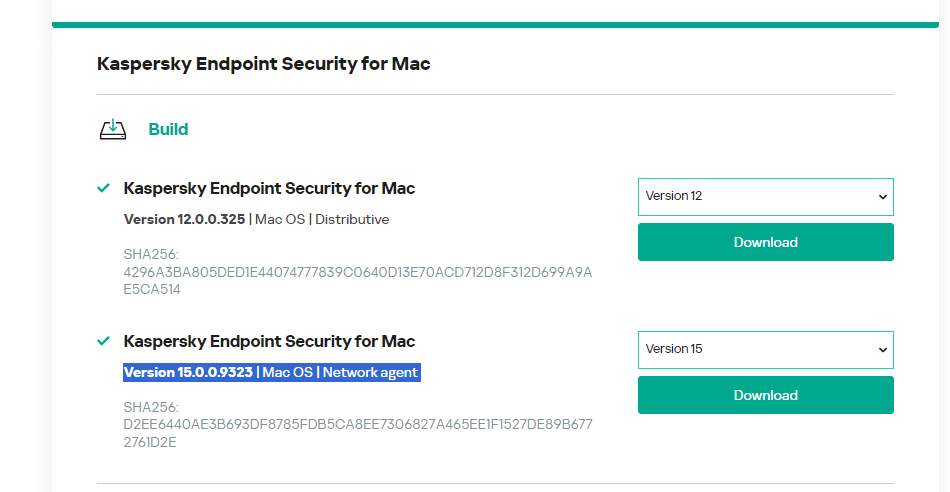Viewport: 950px width, 492px height.
Task: Click the Distributive label
Action: (x=352, y=219)
